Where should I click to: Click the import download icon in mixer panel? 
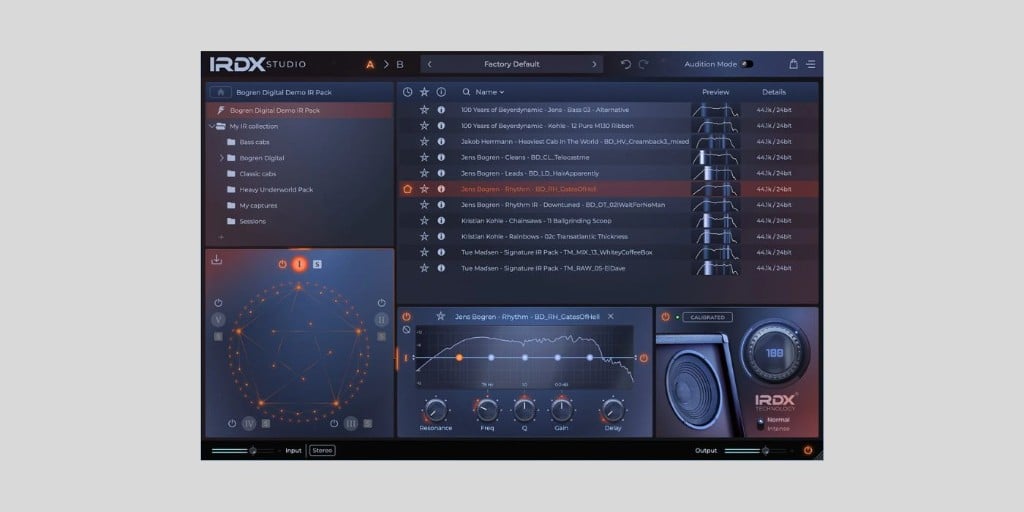coord(217,260)
